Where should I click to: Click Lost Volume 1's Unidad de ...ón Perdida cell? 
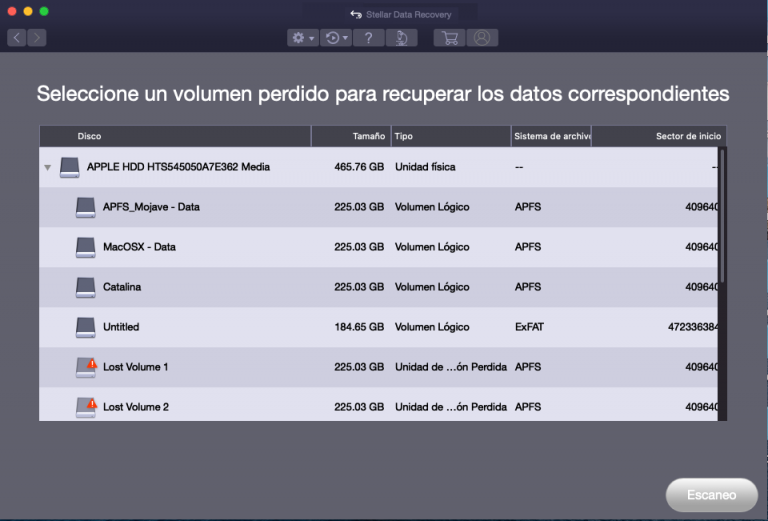(451, 367)
